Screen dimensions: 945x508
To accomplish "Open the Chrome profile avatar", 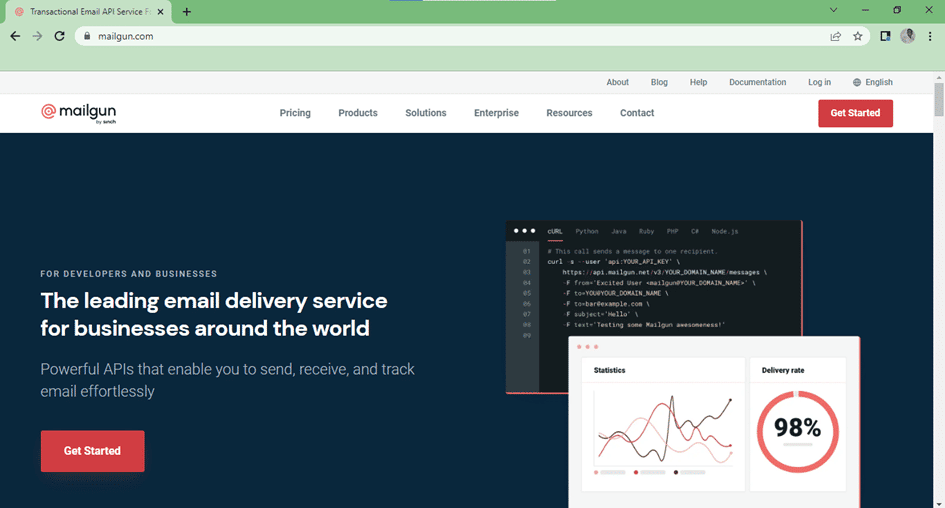I will (908, 36).
